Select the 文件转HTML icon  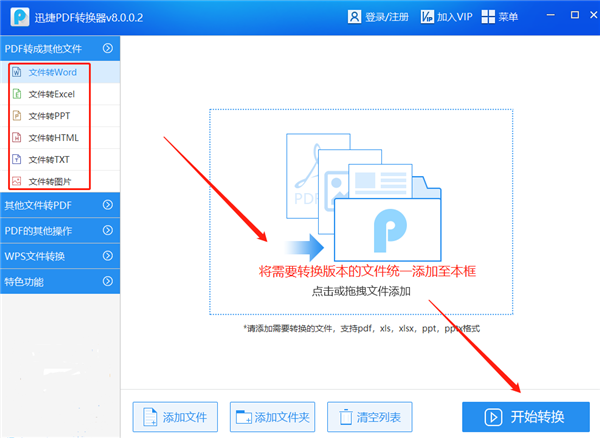pos(16,138)
